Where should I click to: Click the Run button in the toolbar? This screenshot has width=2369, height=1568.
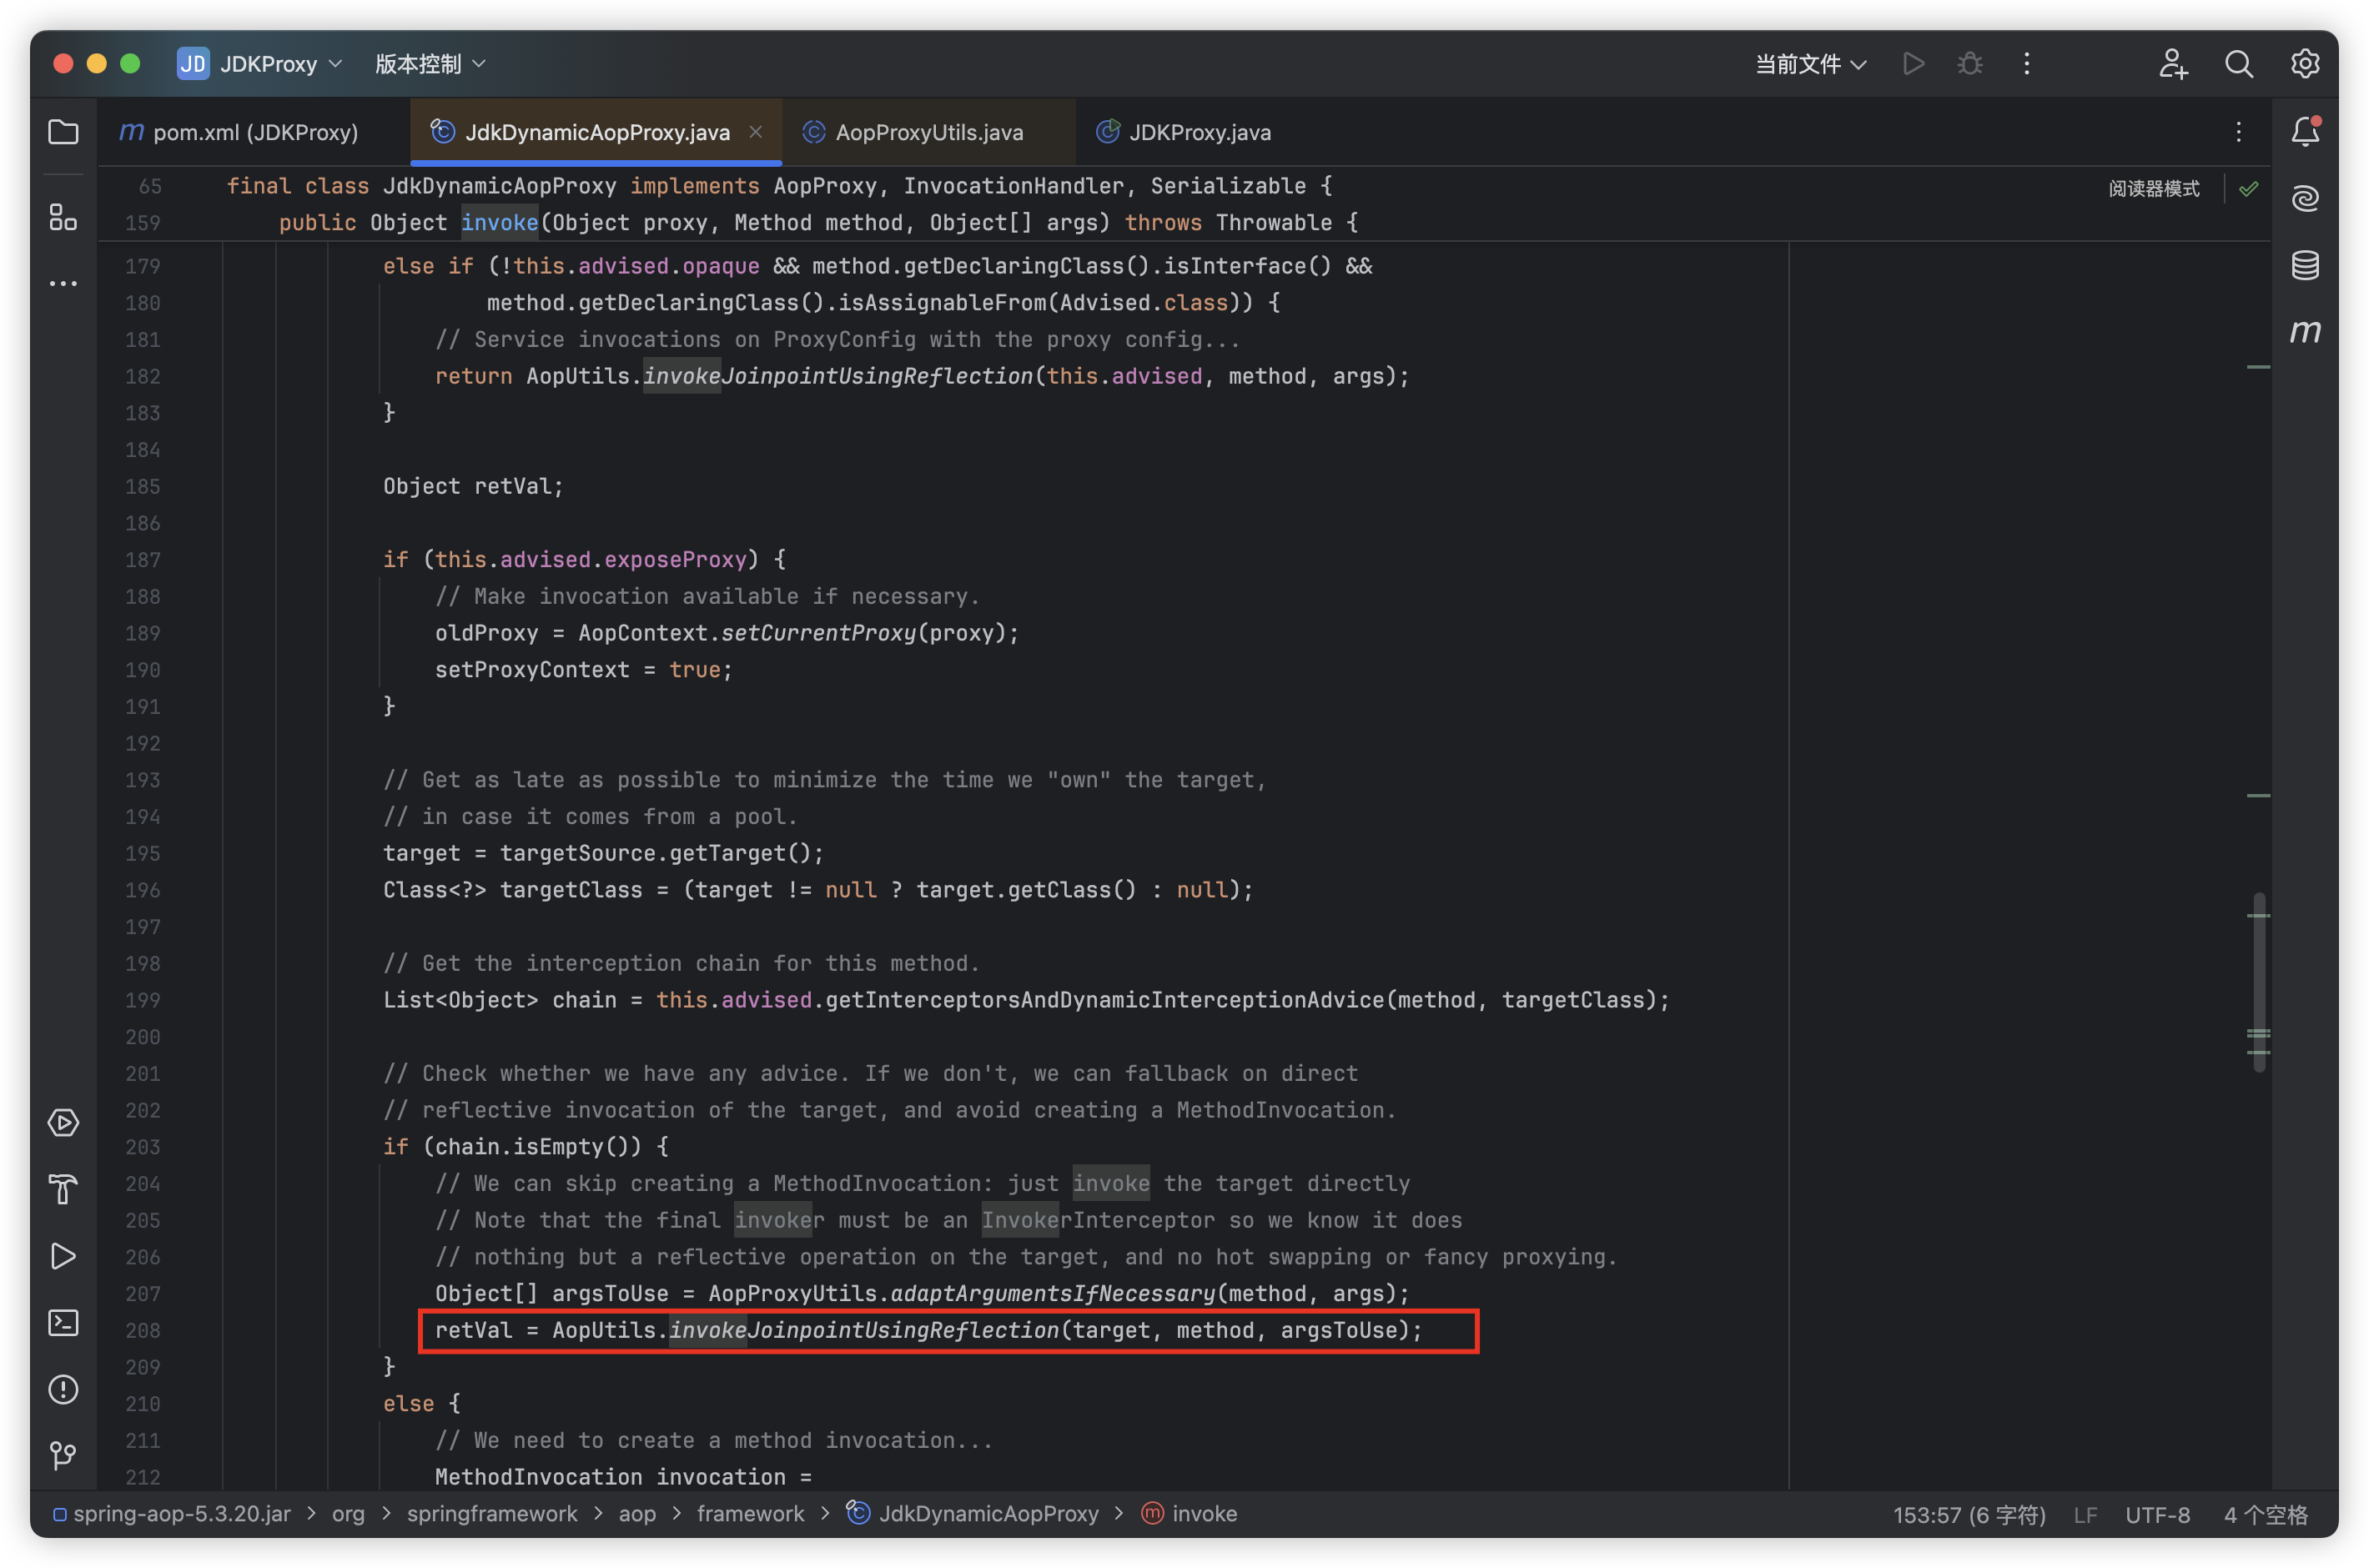(1913, 64)
